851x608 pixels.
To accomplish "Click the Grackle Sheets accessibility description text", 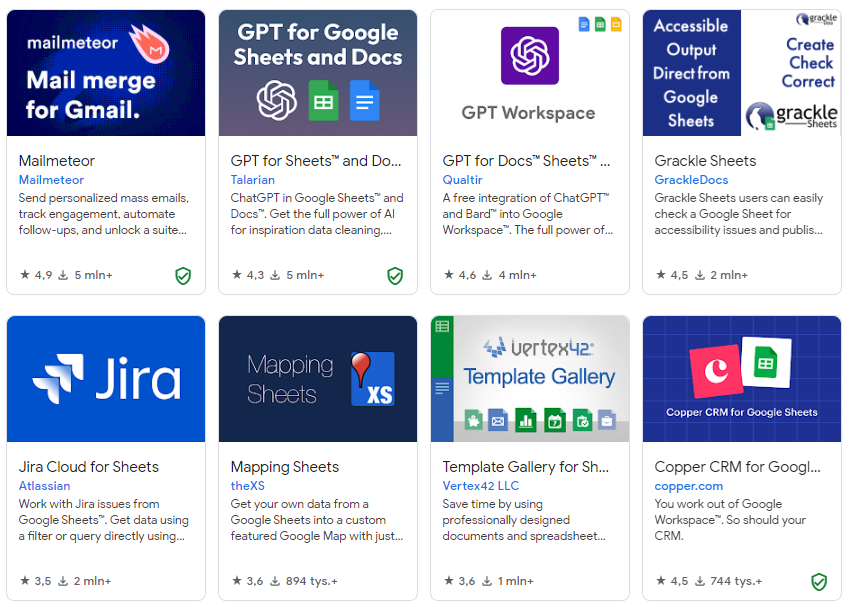I will coord(739,214).
